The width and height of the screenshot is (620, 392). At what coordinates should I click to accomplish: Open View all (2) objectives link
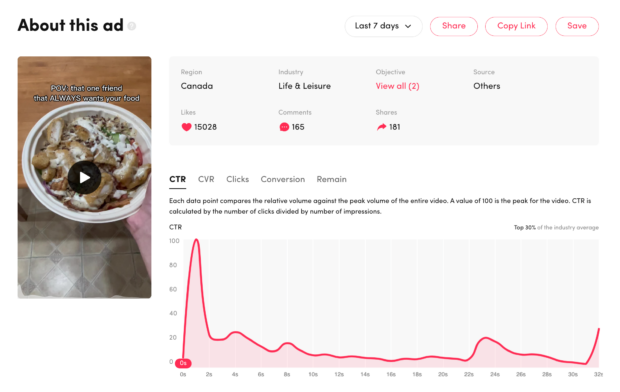point(397,86)
